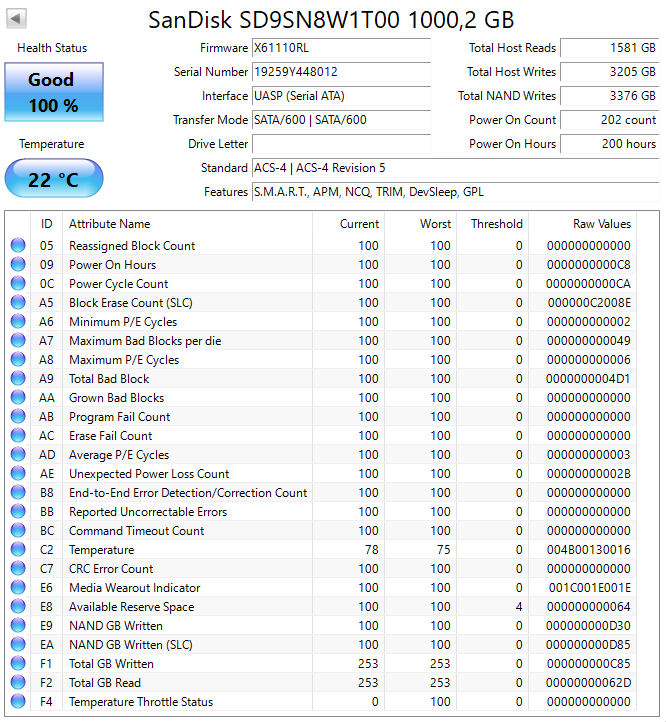Click the Standard field ACS-4 Revision 5
This screenshot has height=722, width=666.
(456, 168)
